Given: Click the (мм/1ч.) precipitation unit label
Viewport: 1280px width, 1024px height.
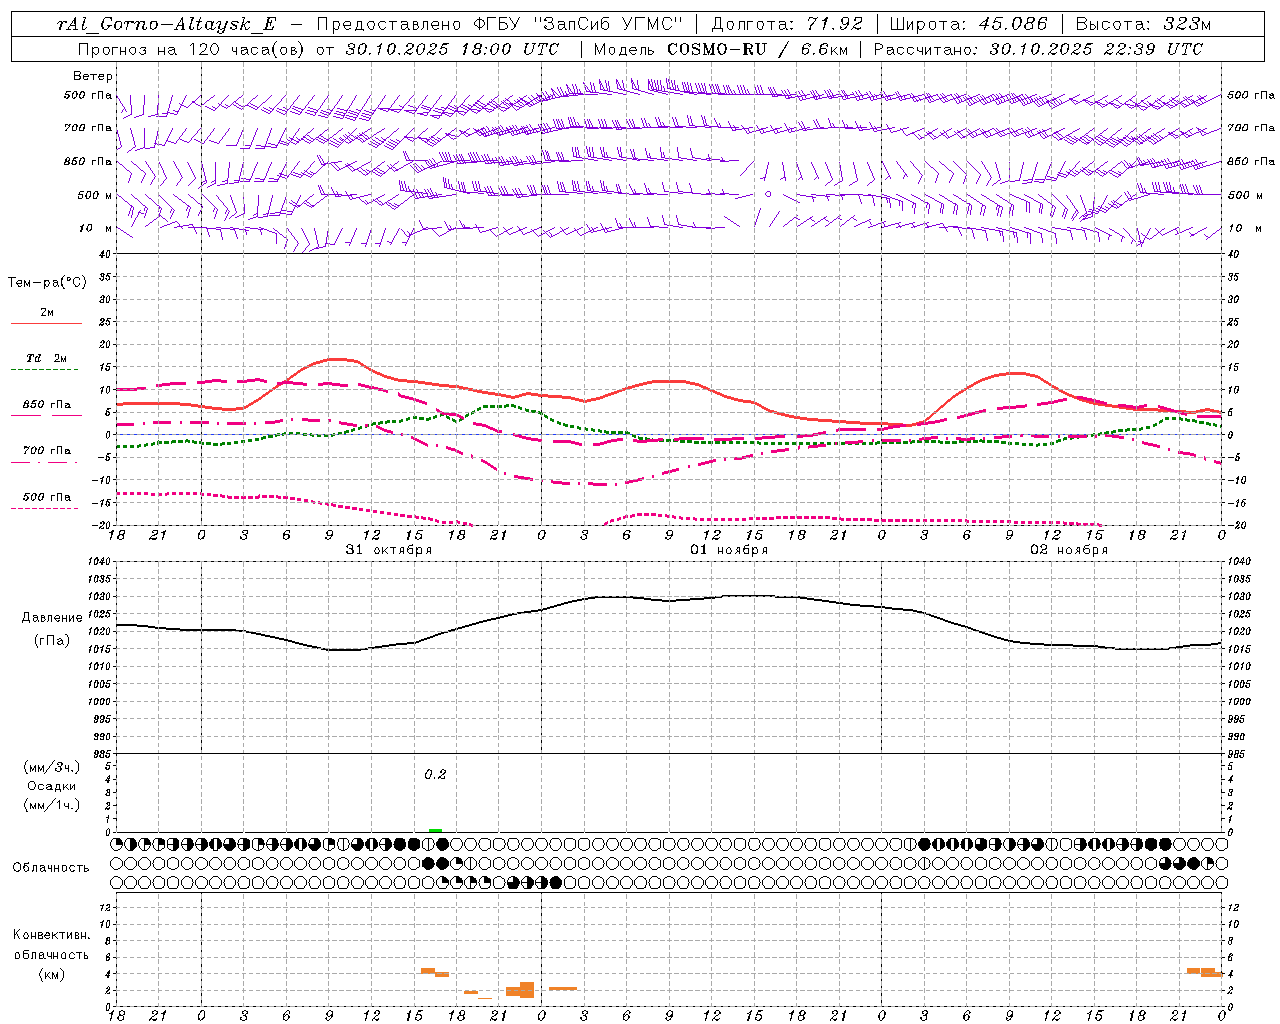Looking at the screenshot, I should (x=52, y=805).
